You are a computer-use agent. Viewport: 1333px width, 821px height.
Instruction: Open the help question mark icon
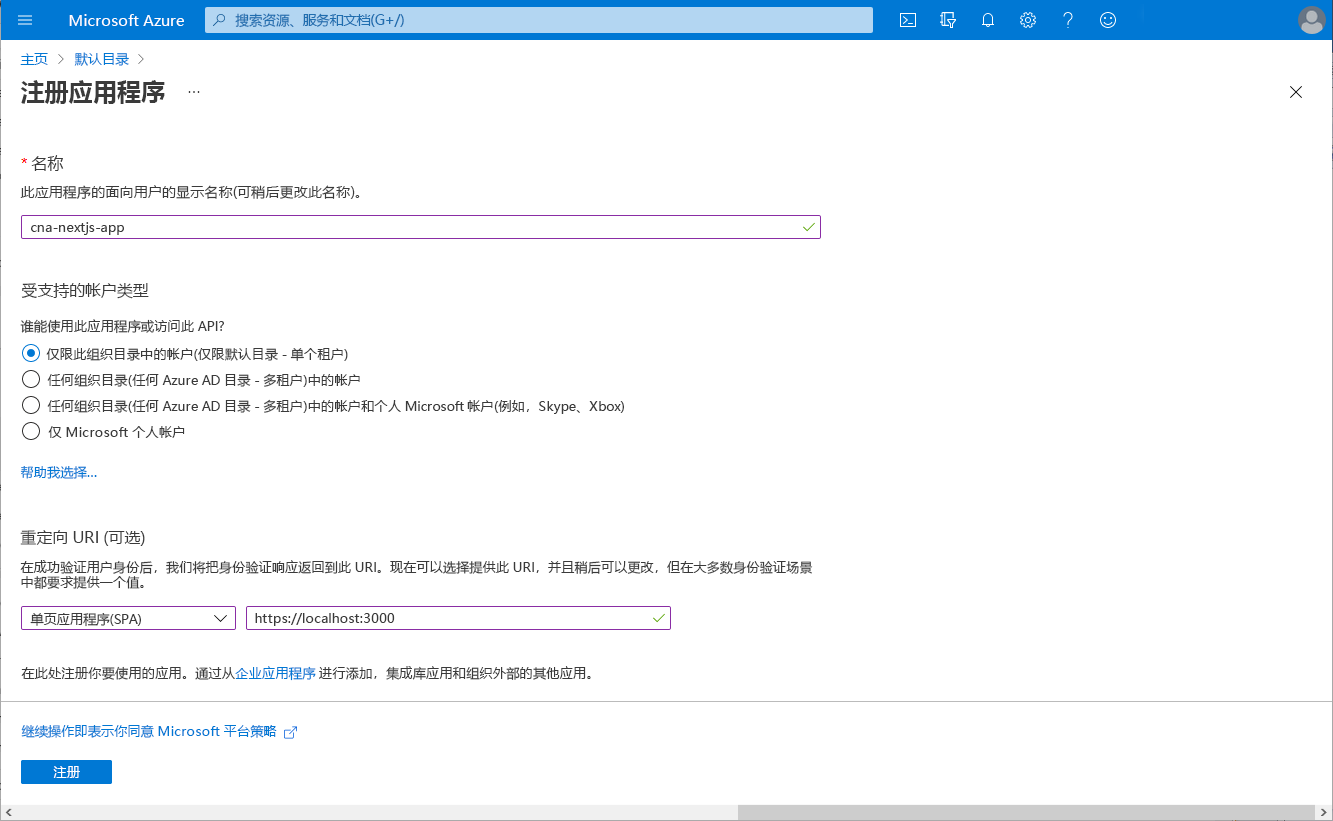click(1068, 20)
